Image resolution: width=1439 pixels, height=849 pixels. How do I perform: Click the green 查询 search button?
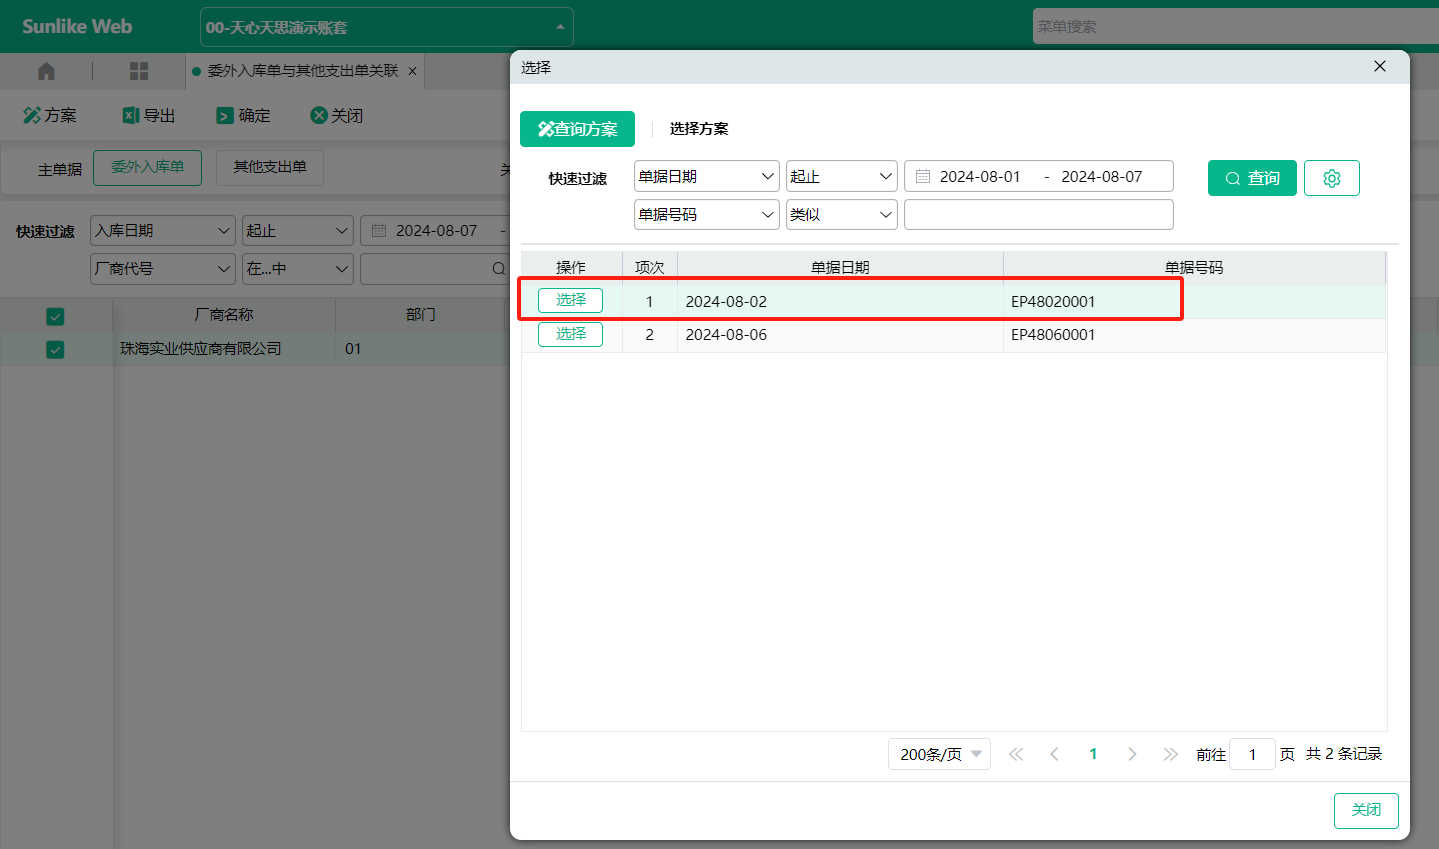coord(1252,178)
